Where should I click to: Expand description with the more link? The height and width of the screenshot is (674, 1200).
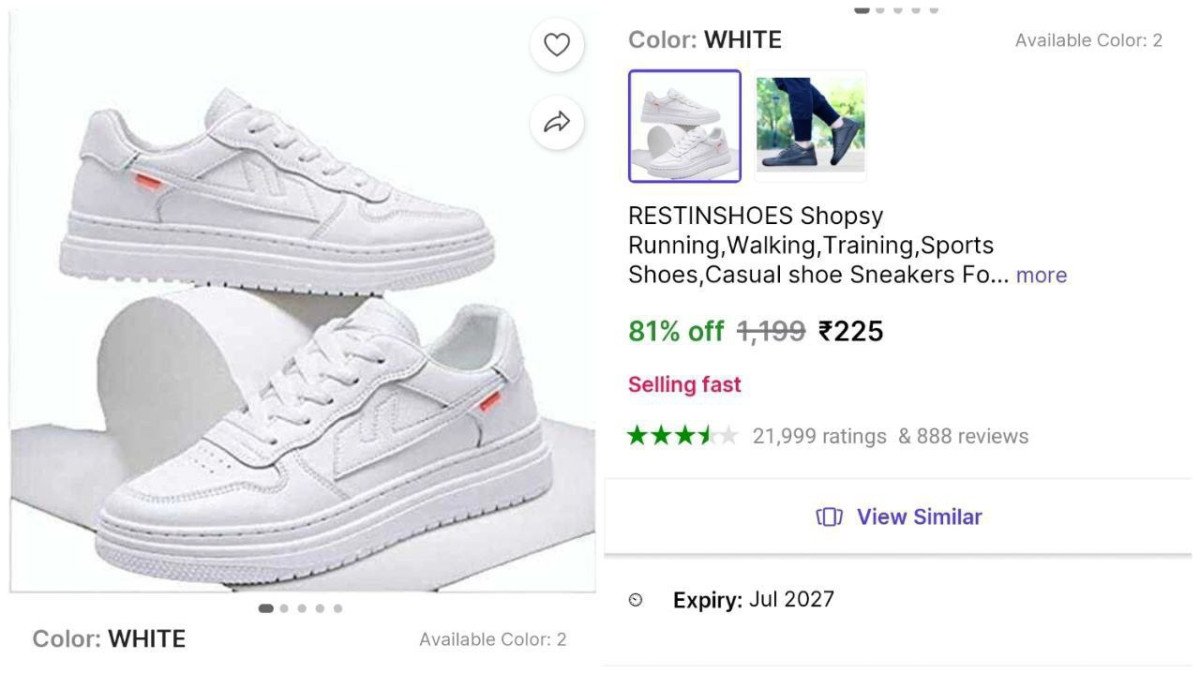[x=1041, y=275]
